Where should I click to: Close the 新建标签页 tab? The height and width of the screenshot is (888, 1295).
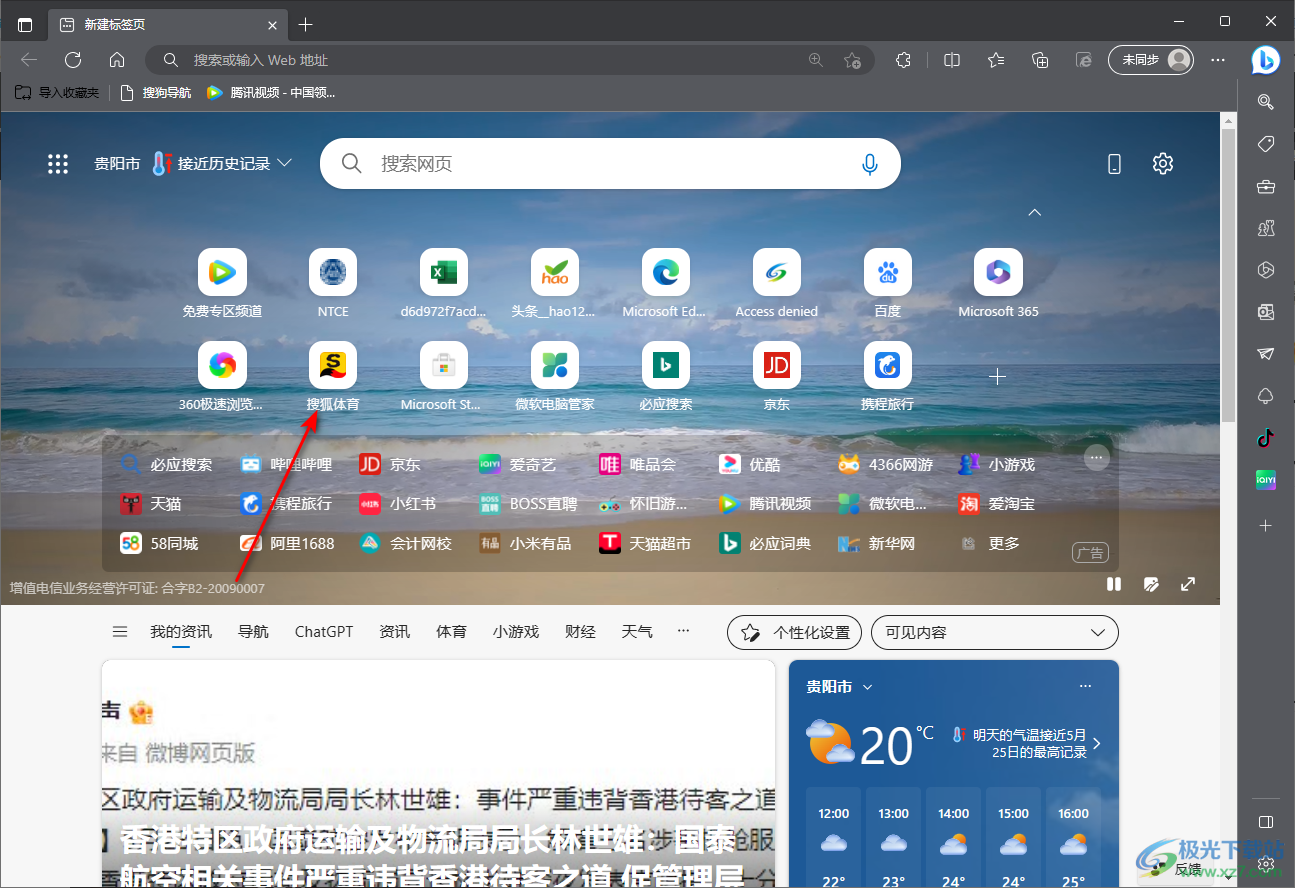(x=272, y=24)
